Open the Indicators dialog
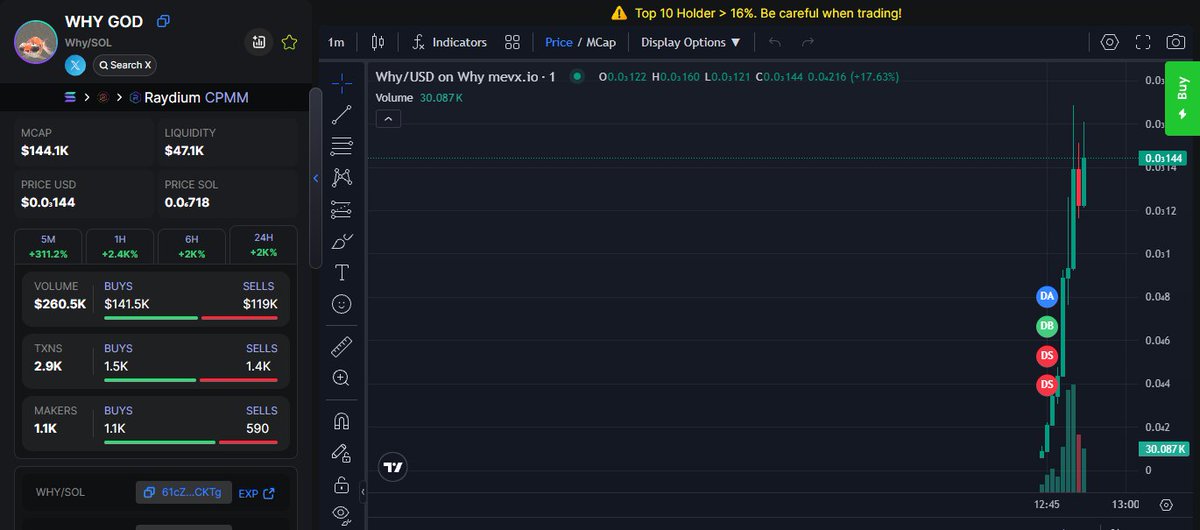 coord(449,42)
